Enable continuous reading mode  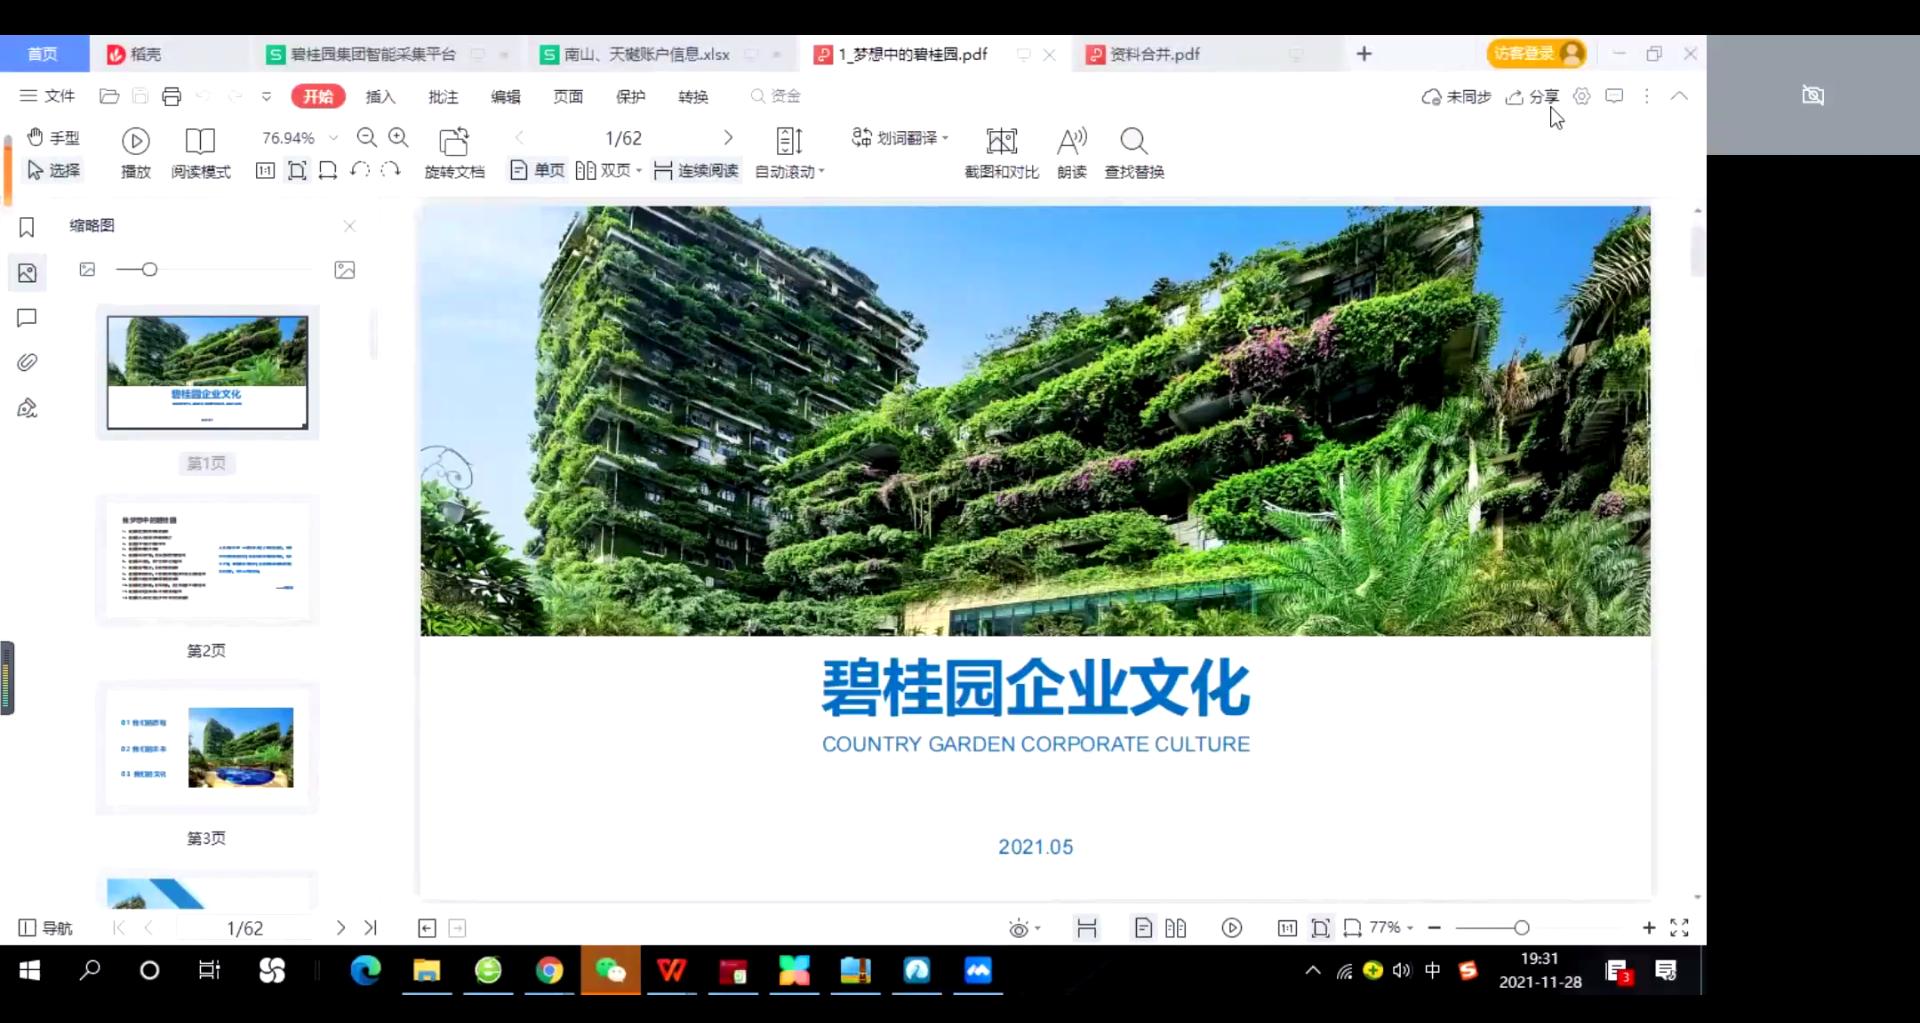(697, 171)
